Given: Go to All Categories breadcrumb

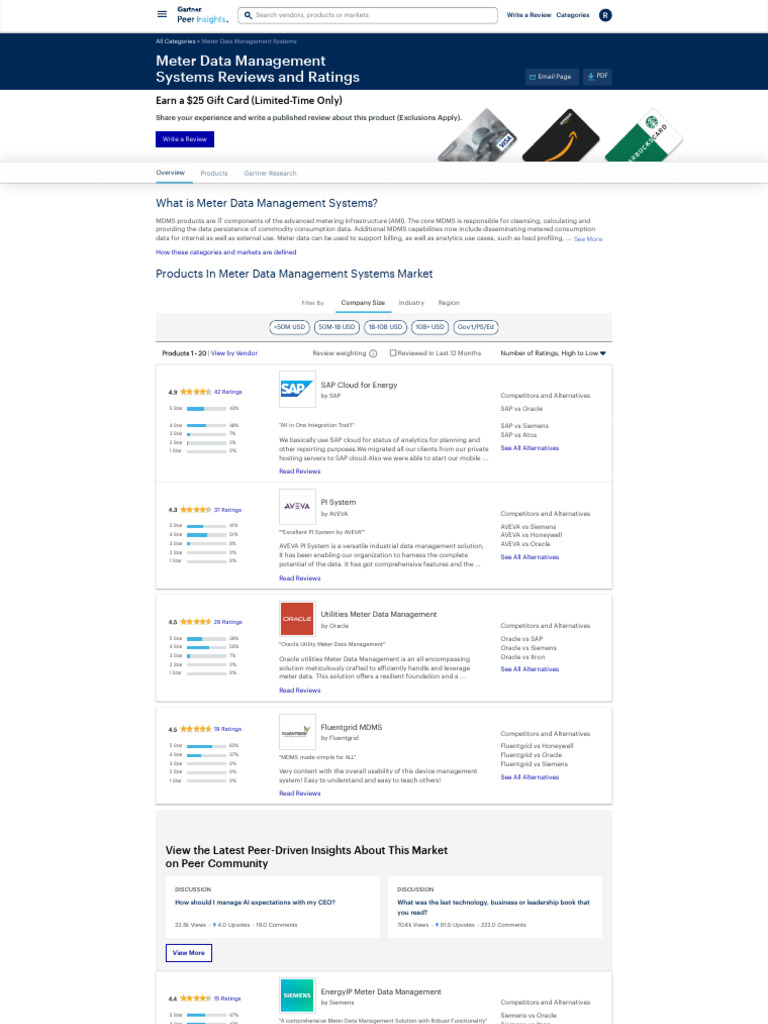Looking at the screenshot, I should coord(175,41).
